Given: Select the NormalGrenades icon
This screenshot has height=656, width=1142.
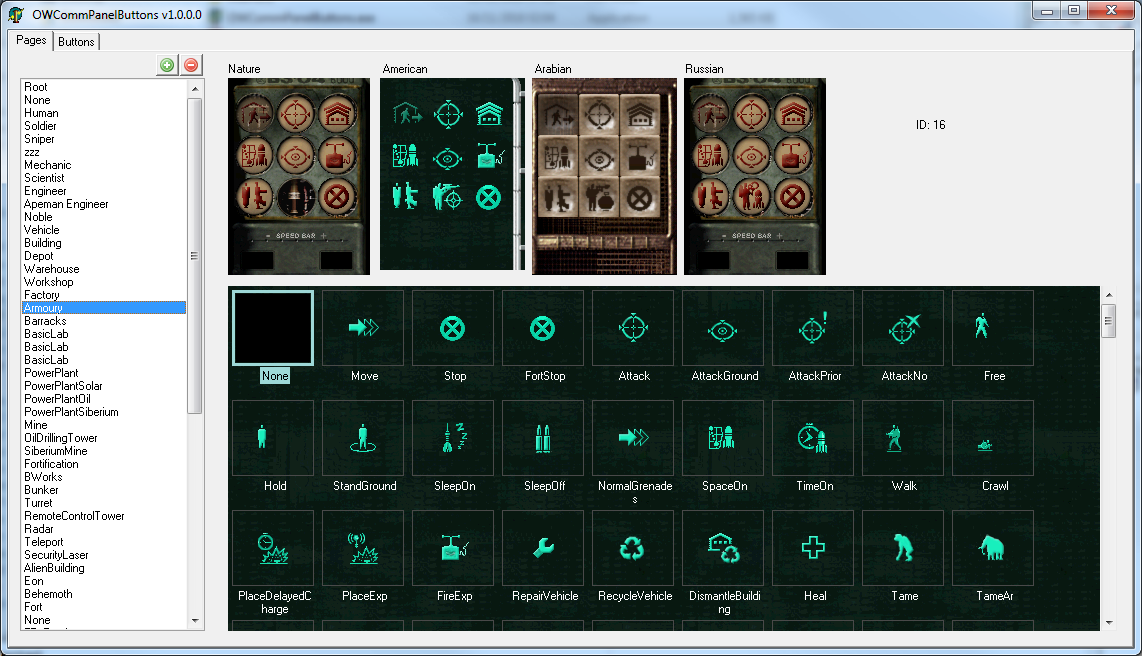Looking at the screenshot, I should (x=634, y=438).
